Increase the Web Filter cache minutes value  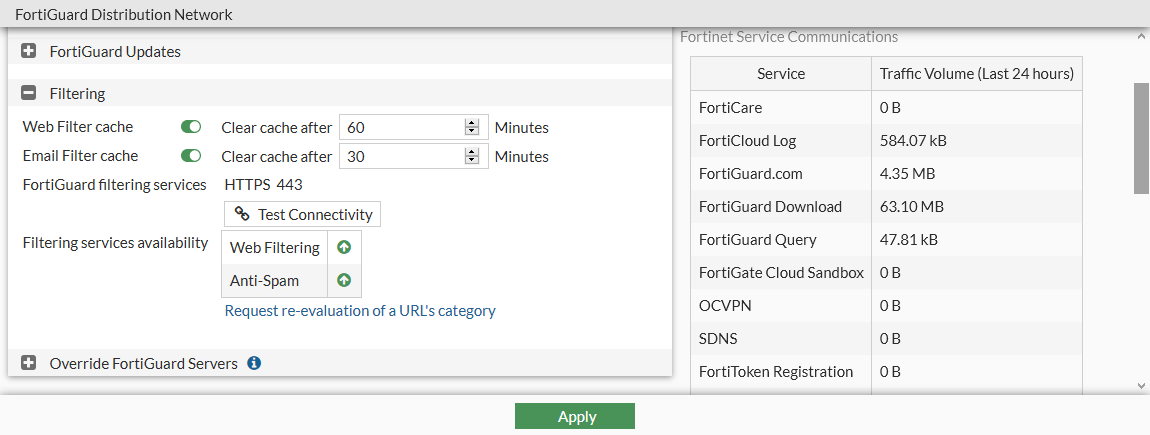[x=472, y=123]
